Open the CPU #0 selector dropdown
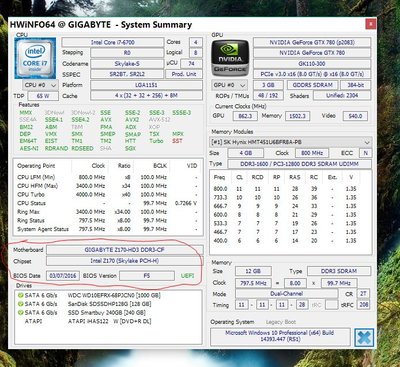 click(x=41, y=85)
